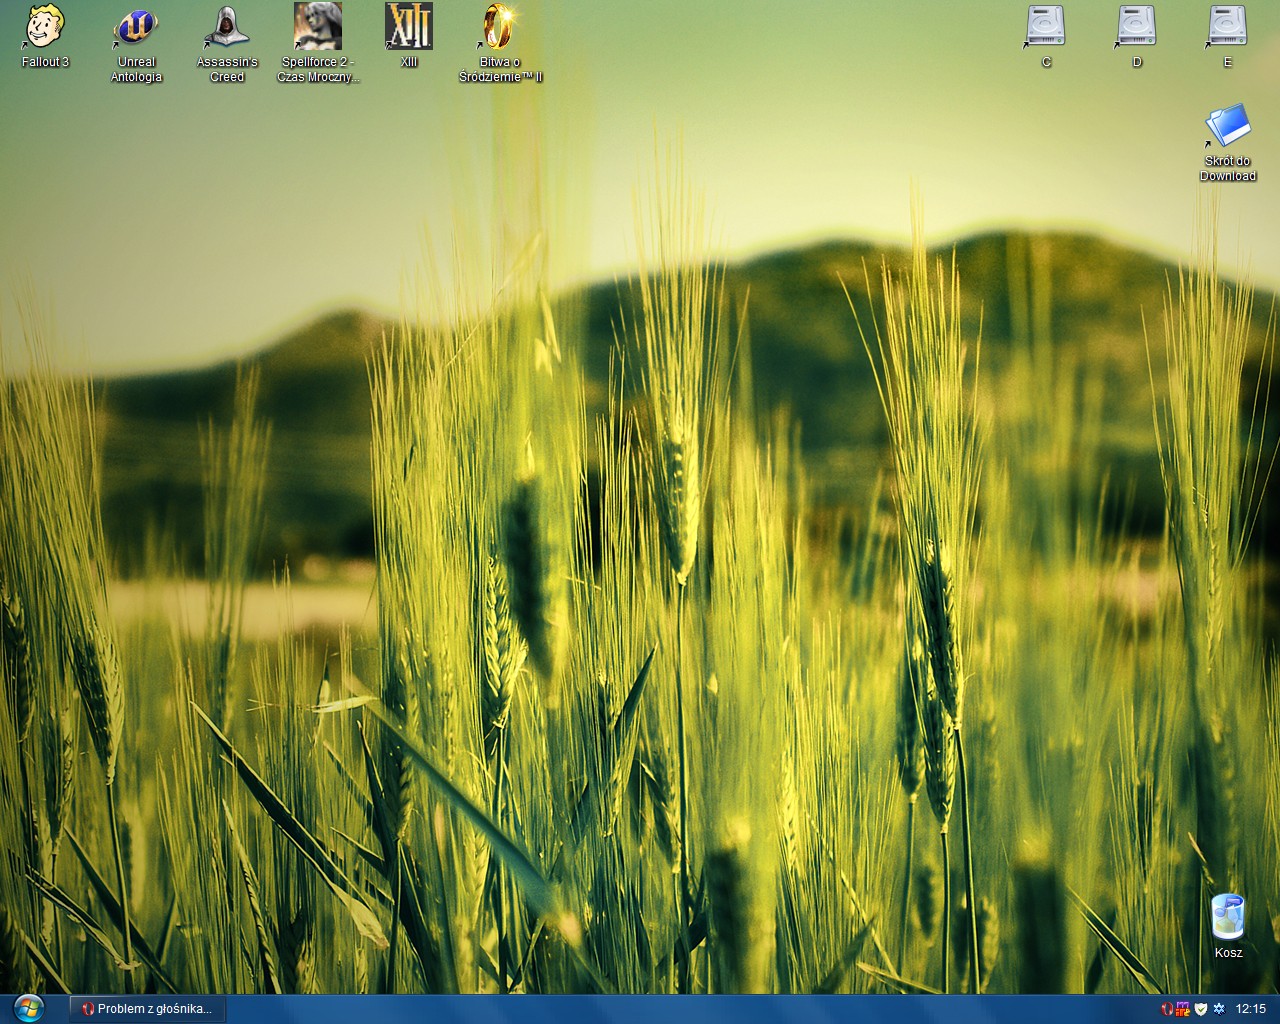Viewport: 1280px width, 1024px height.
Task: Select the C drive shortcut
Action: [x=1046, y=27]
